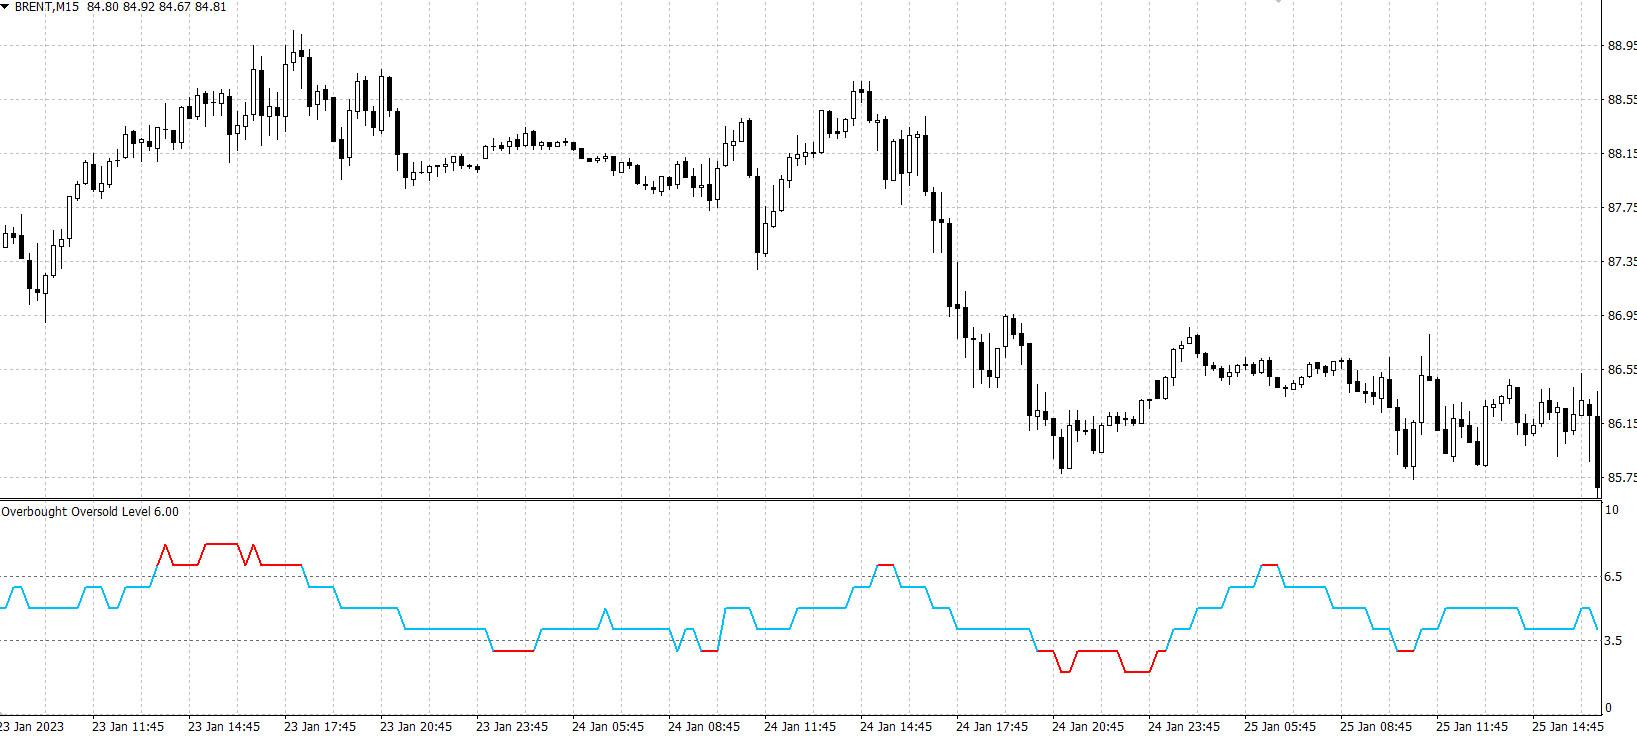Click the 25 Jan 14:45 time label
This screenshot has height=736, width=1637.
point(1568,727)
